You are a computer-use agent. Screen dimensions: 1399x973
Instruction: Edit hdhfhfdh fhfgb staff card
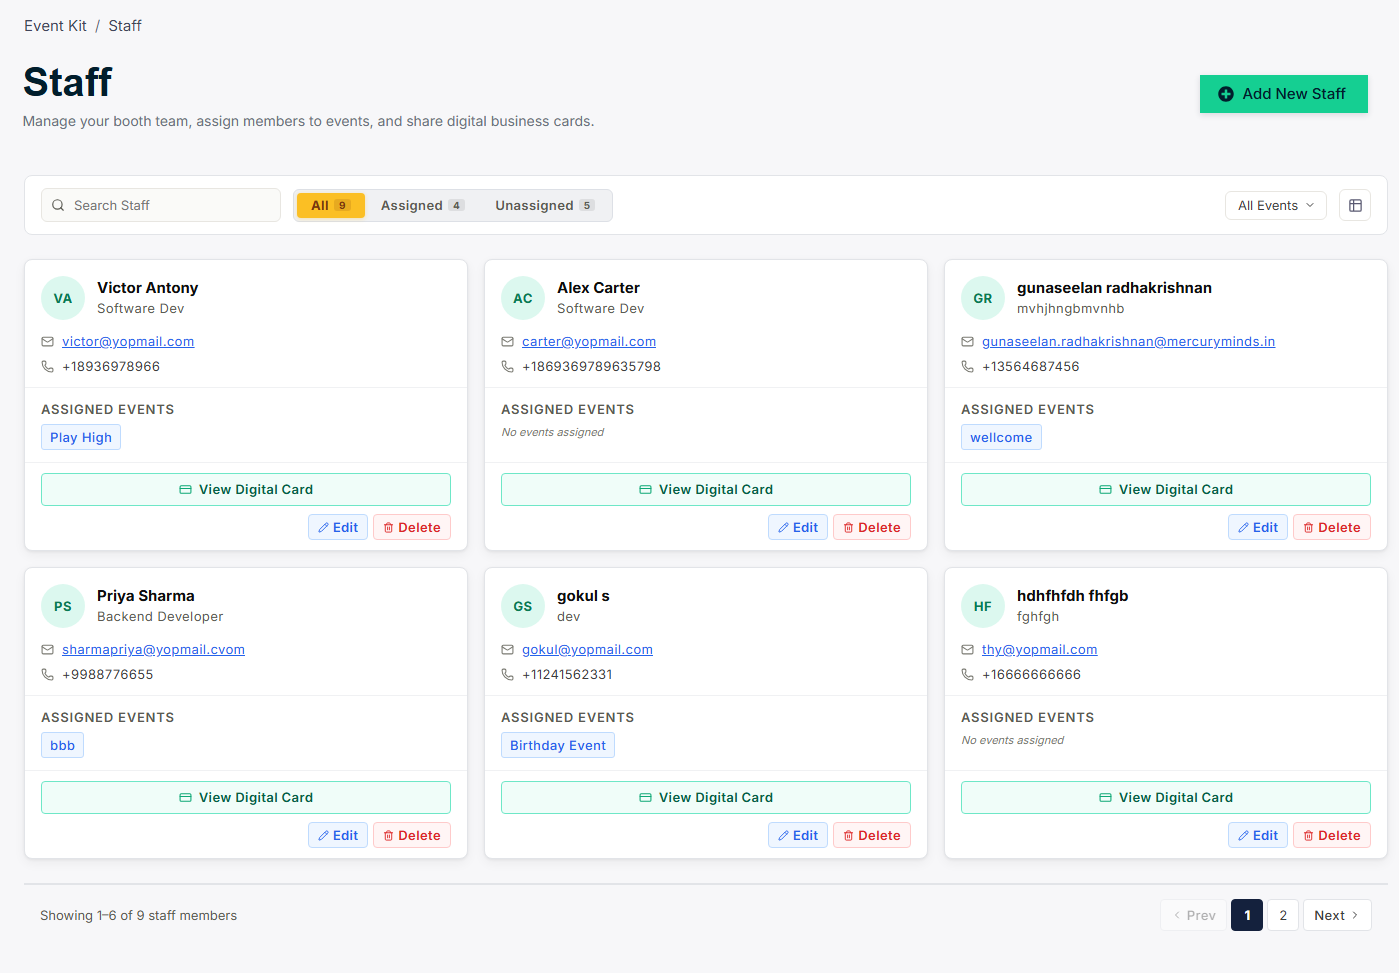[1258, 835]
